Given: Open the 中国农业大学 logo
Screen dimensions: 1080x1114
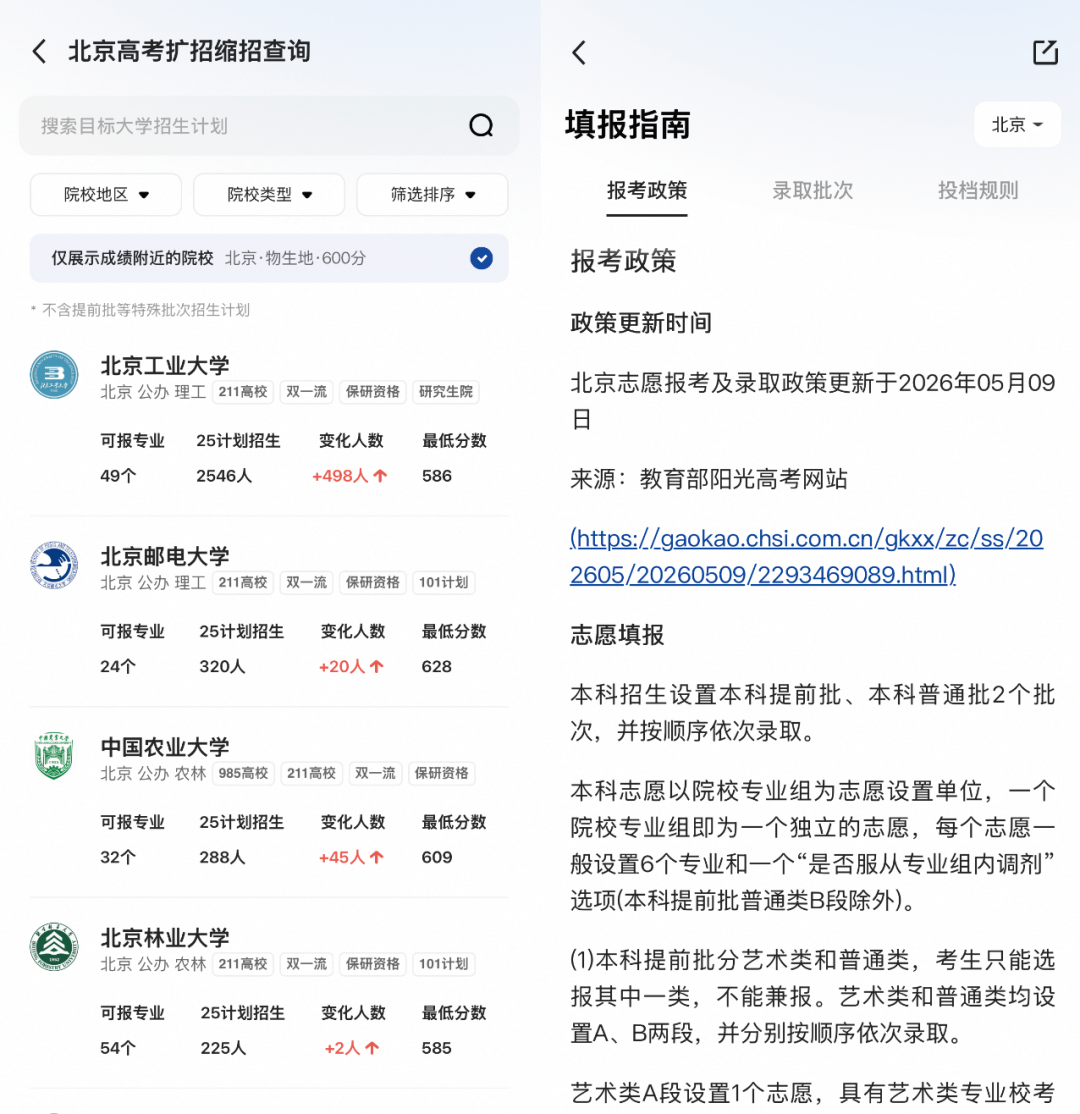Looking at the screenshot, I should coord(54,756).
